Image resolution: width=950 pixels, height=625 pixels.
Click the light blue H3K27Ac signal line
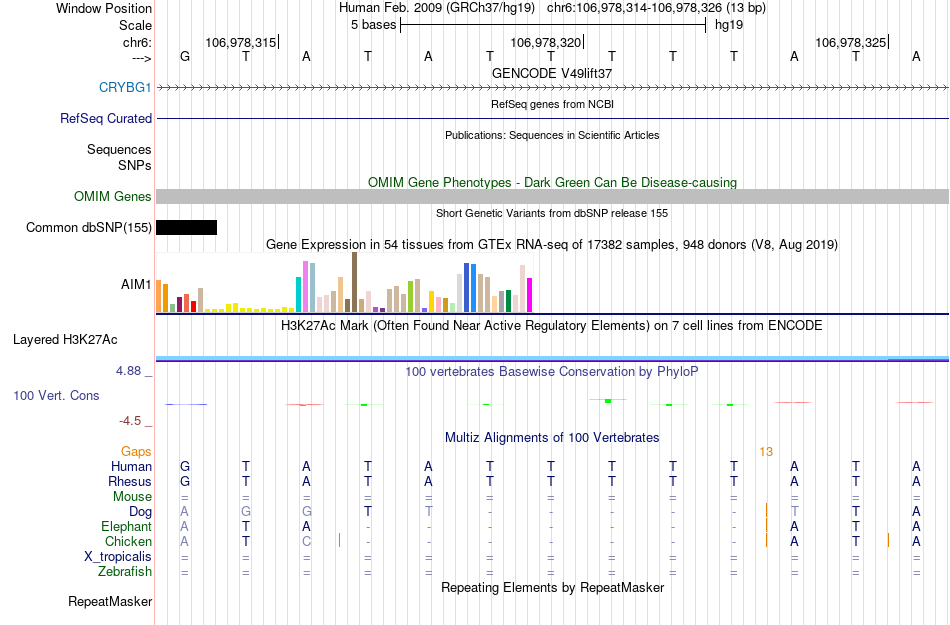point(552,359)
